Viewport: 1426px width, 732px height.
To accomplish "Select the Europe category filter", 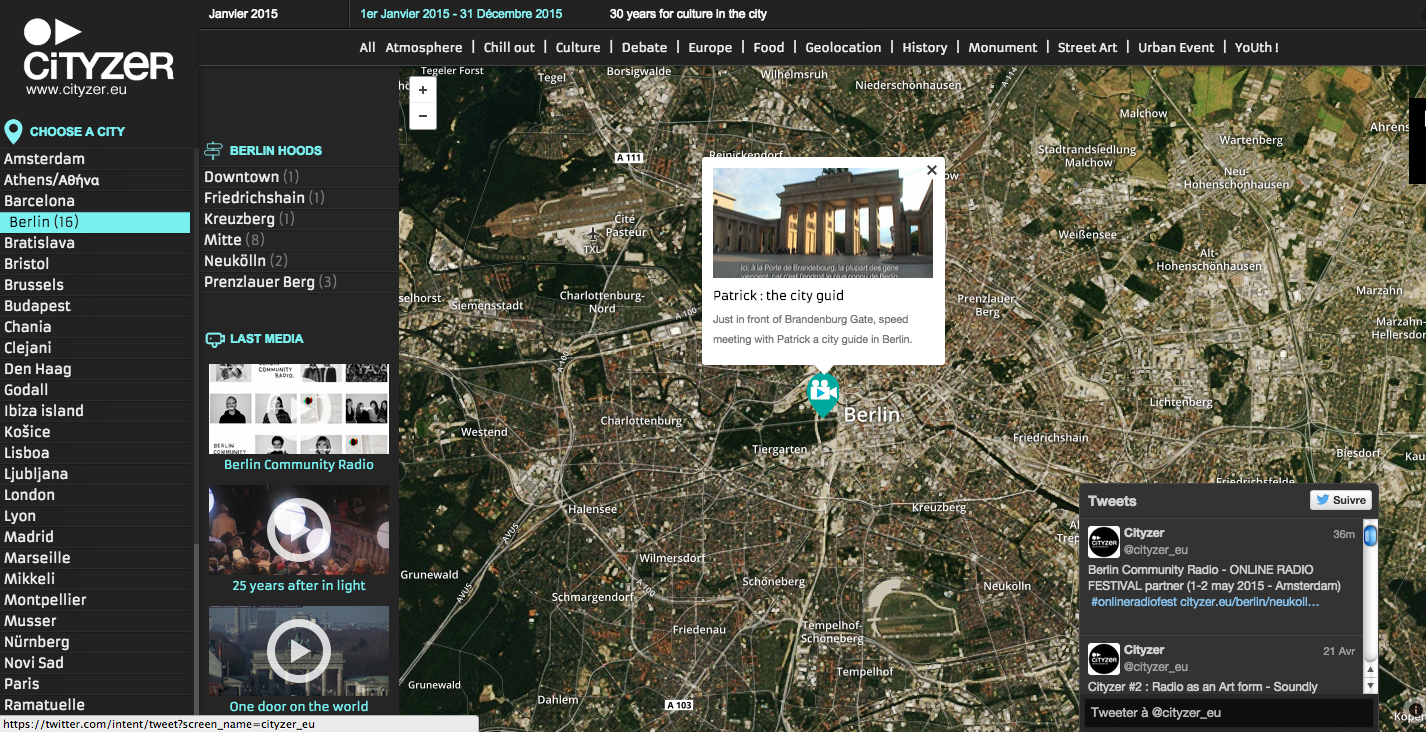I will 710,47.
